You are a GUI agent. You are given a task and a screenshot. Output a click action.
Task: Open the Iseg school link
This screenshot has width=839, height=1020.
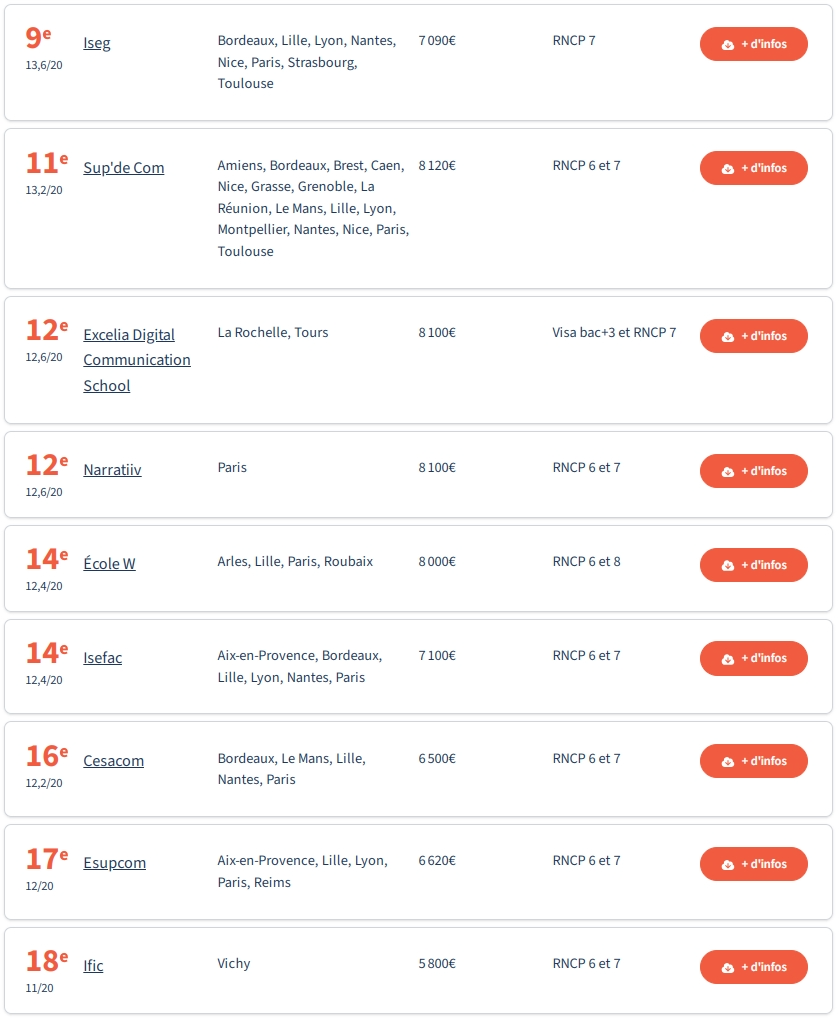(x=97, y=43)
